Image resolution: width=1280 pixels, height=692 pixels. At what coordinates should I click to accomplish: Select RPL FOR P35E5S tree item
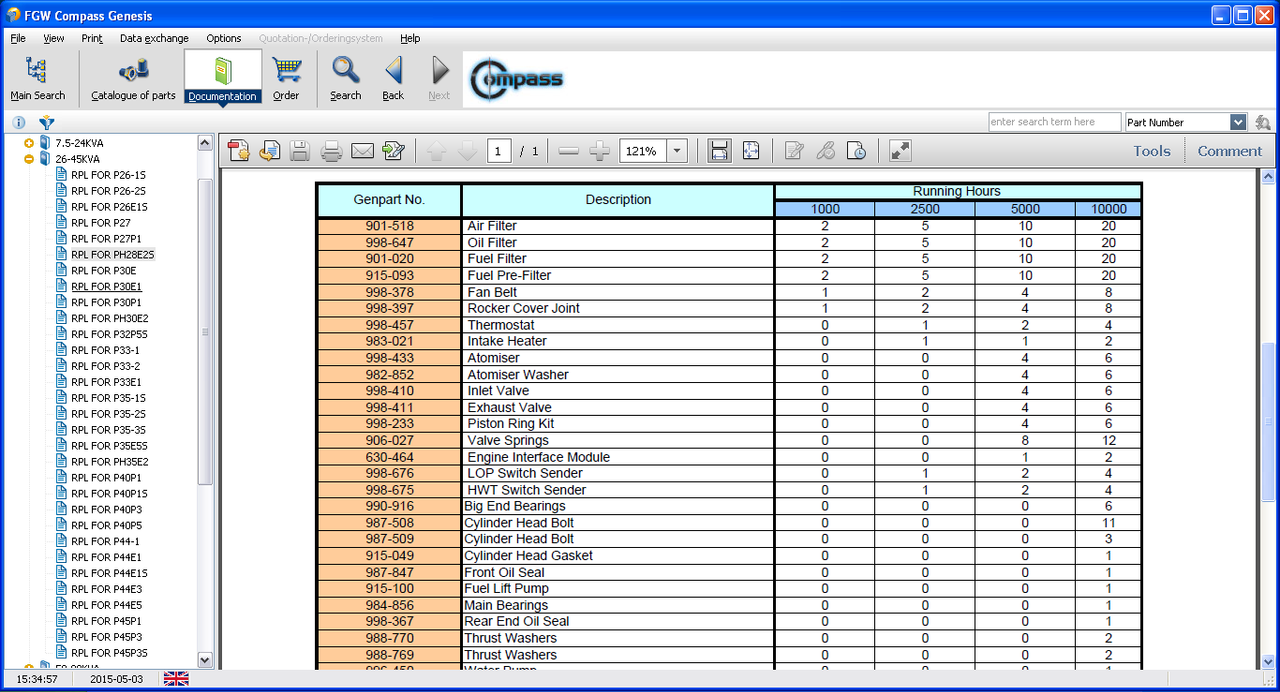click(109, 446)
